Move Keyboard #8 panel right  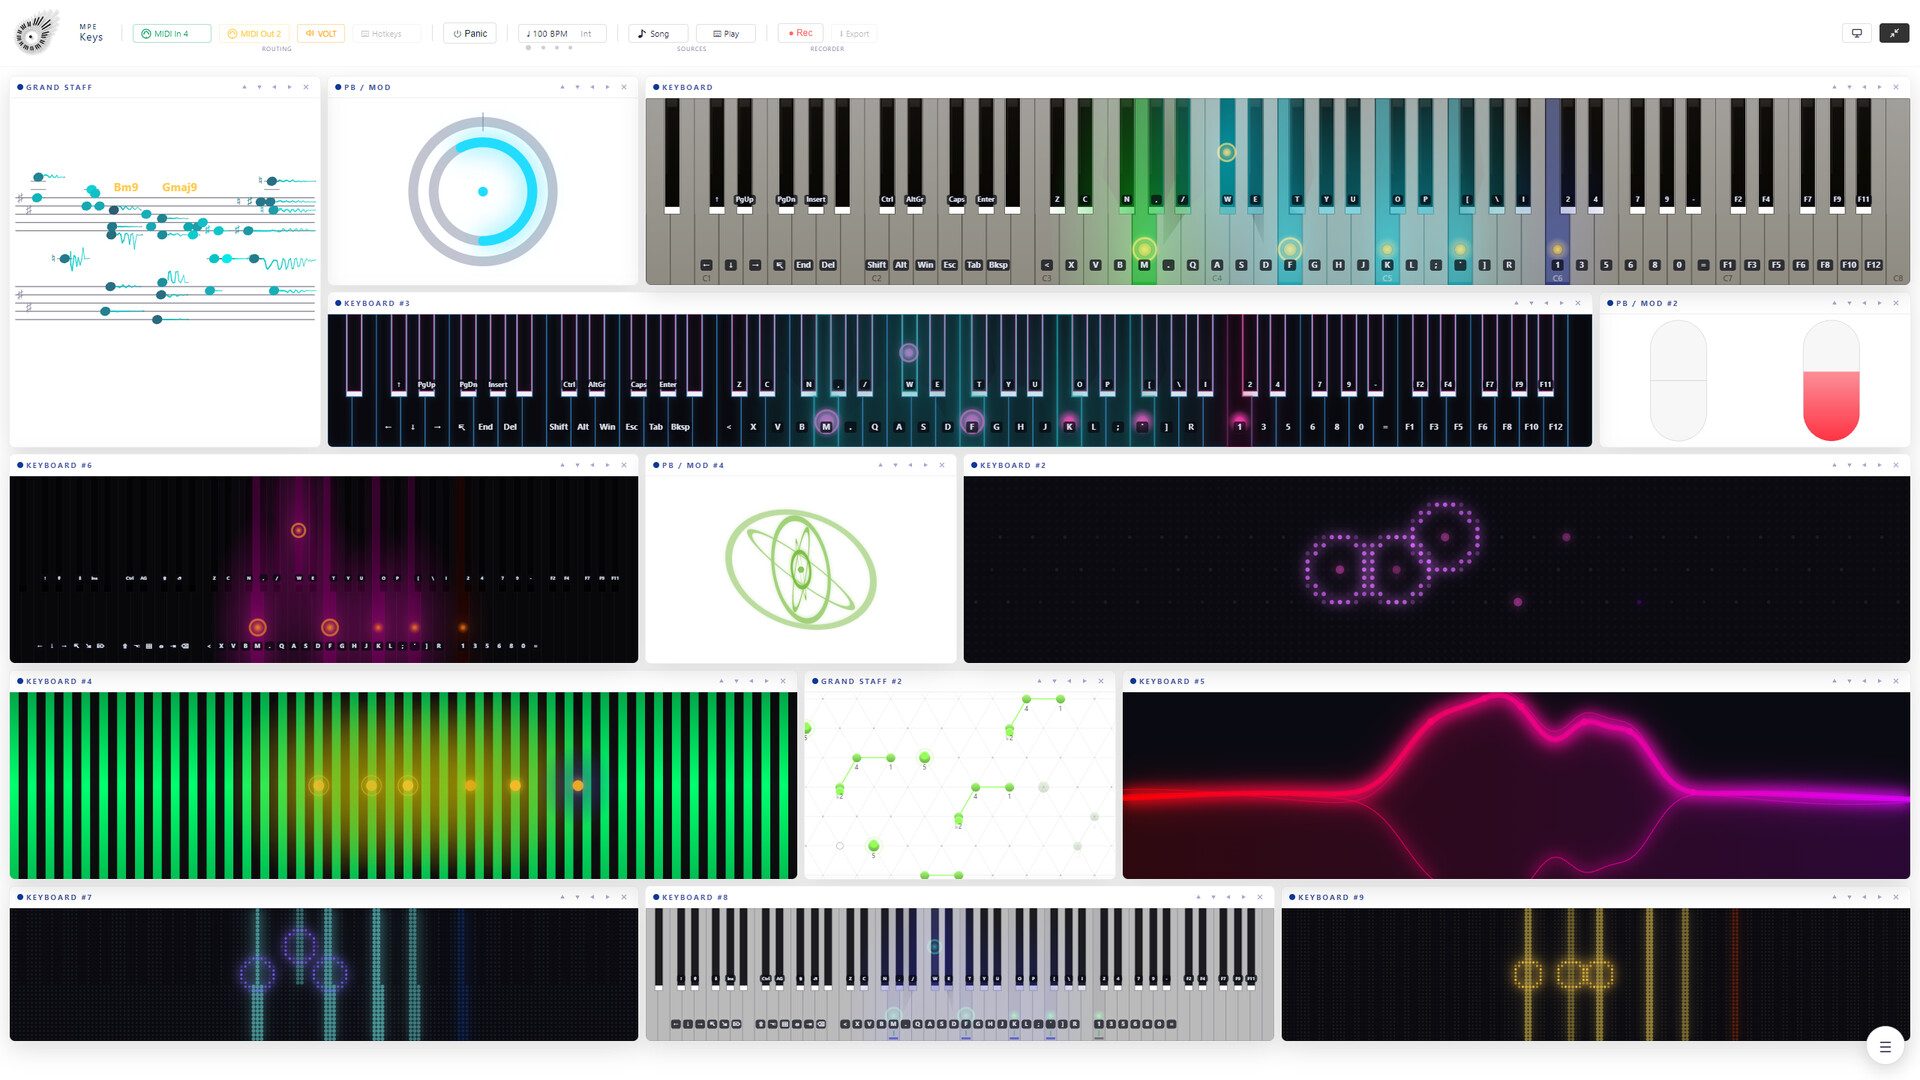coord(1243,897)
